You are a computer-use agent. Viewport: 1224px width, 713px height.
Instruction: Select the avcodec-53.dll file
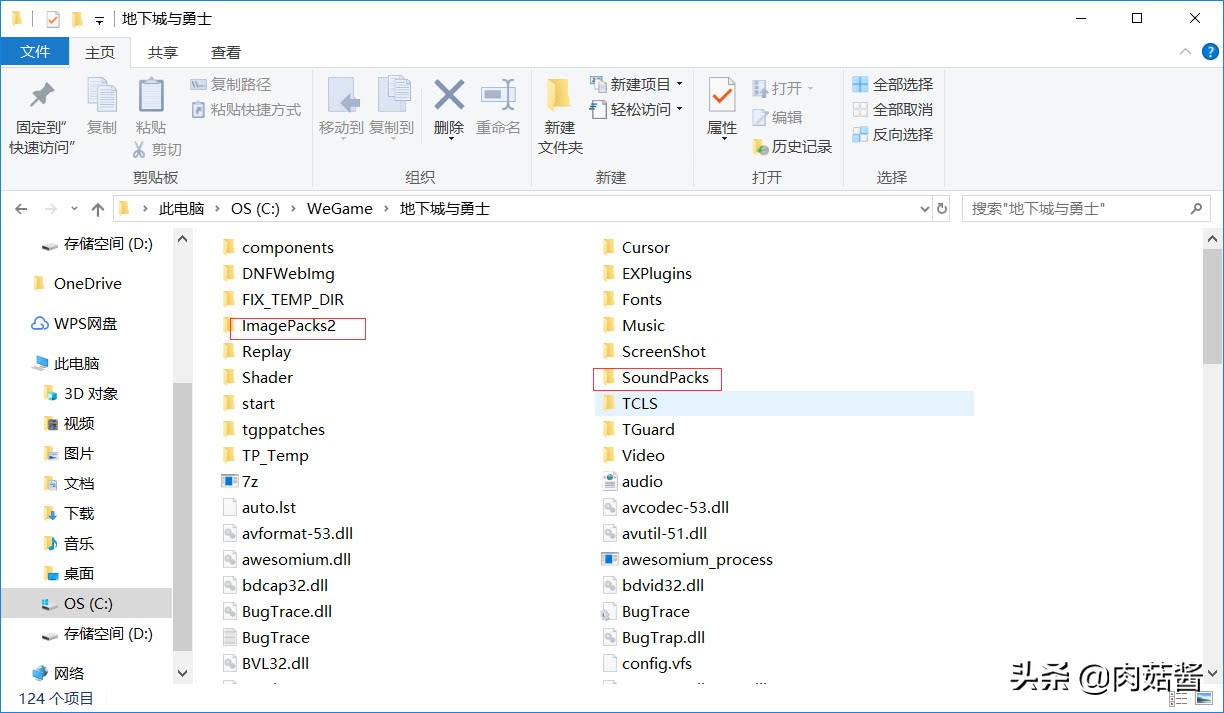coord(665,507)
